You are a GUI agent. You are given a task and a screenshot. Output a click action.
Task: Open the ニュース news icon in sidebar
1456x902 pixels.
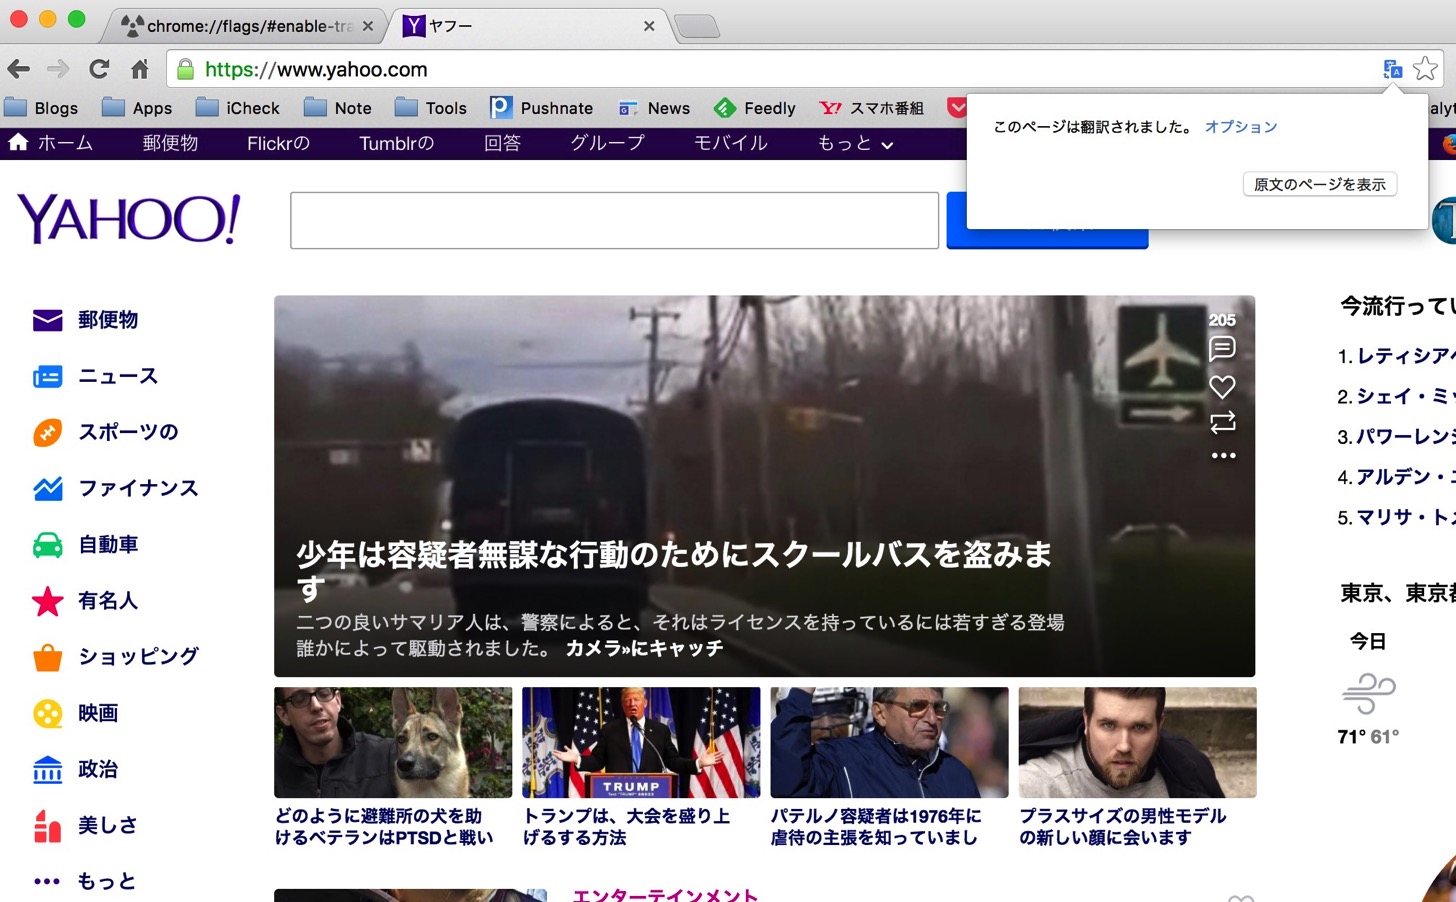[x=47, y=377]
